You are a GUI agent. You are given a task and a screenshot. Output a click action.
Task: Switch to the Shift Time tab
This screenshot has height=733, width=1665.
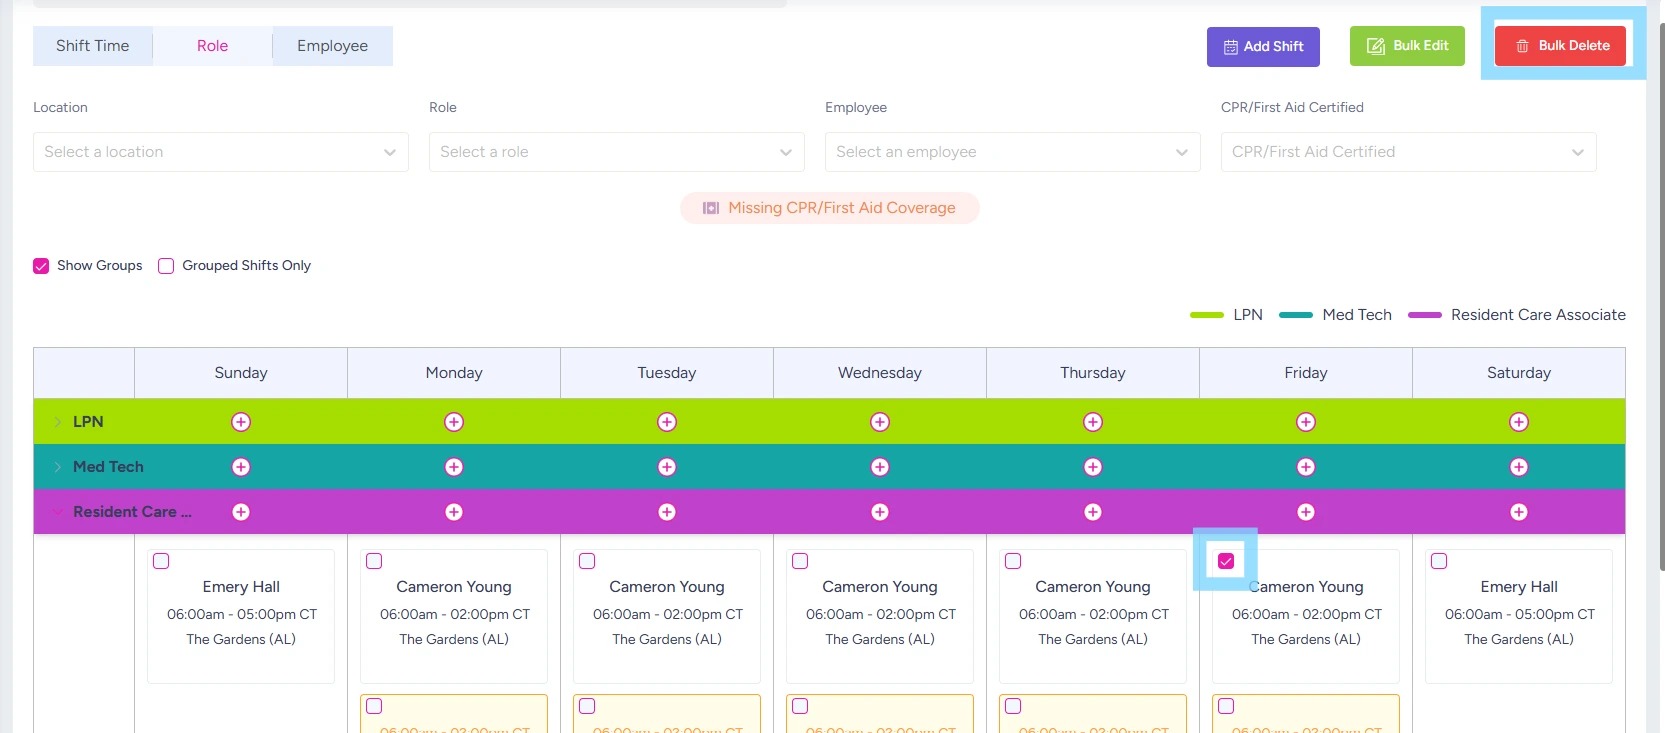(x=92, y=46)
